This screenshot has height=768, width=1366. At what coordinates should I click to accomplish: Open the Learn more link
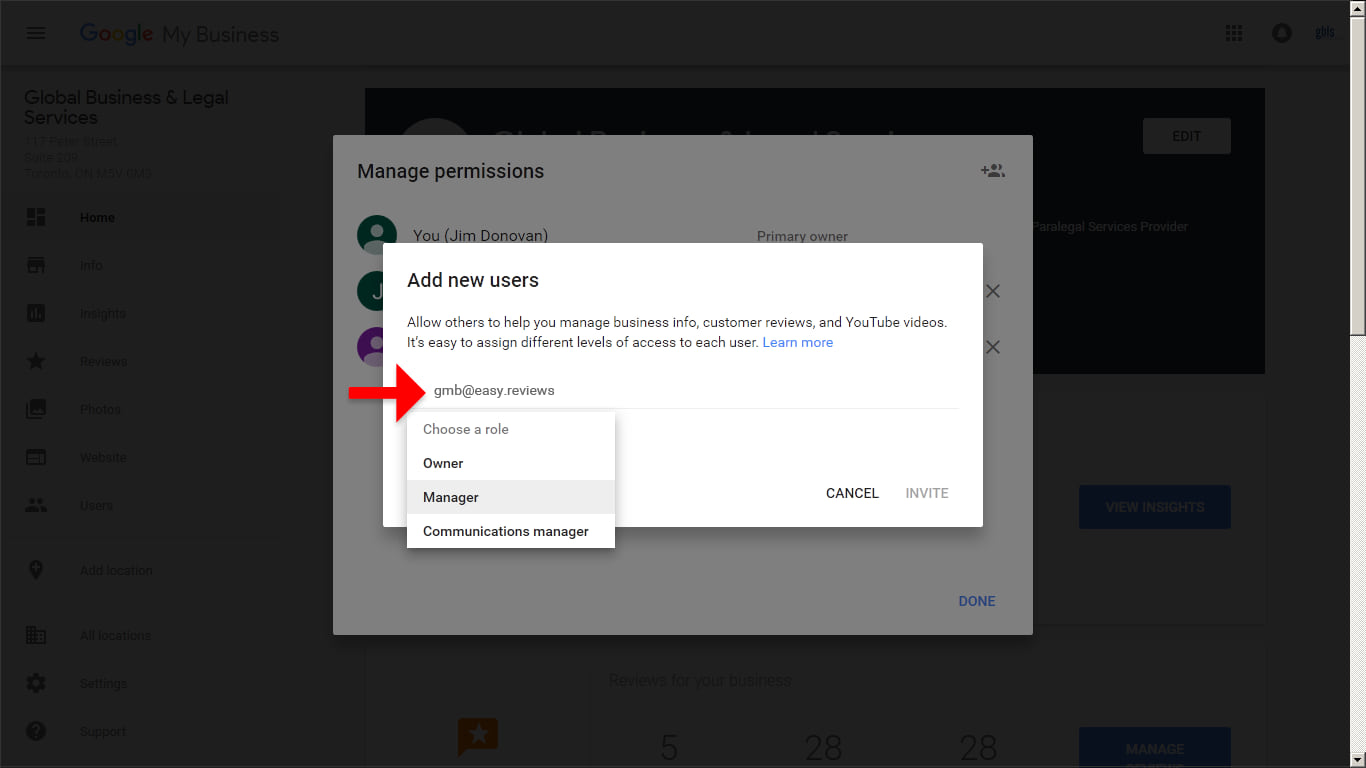click(797, 342)
